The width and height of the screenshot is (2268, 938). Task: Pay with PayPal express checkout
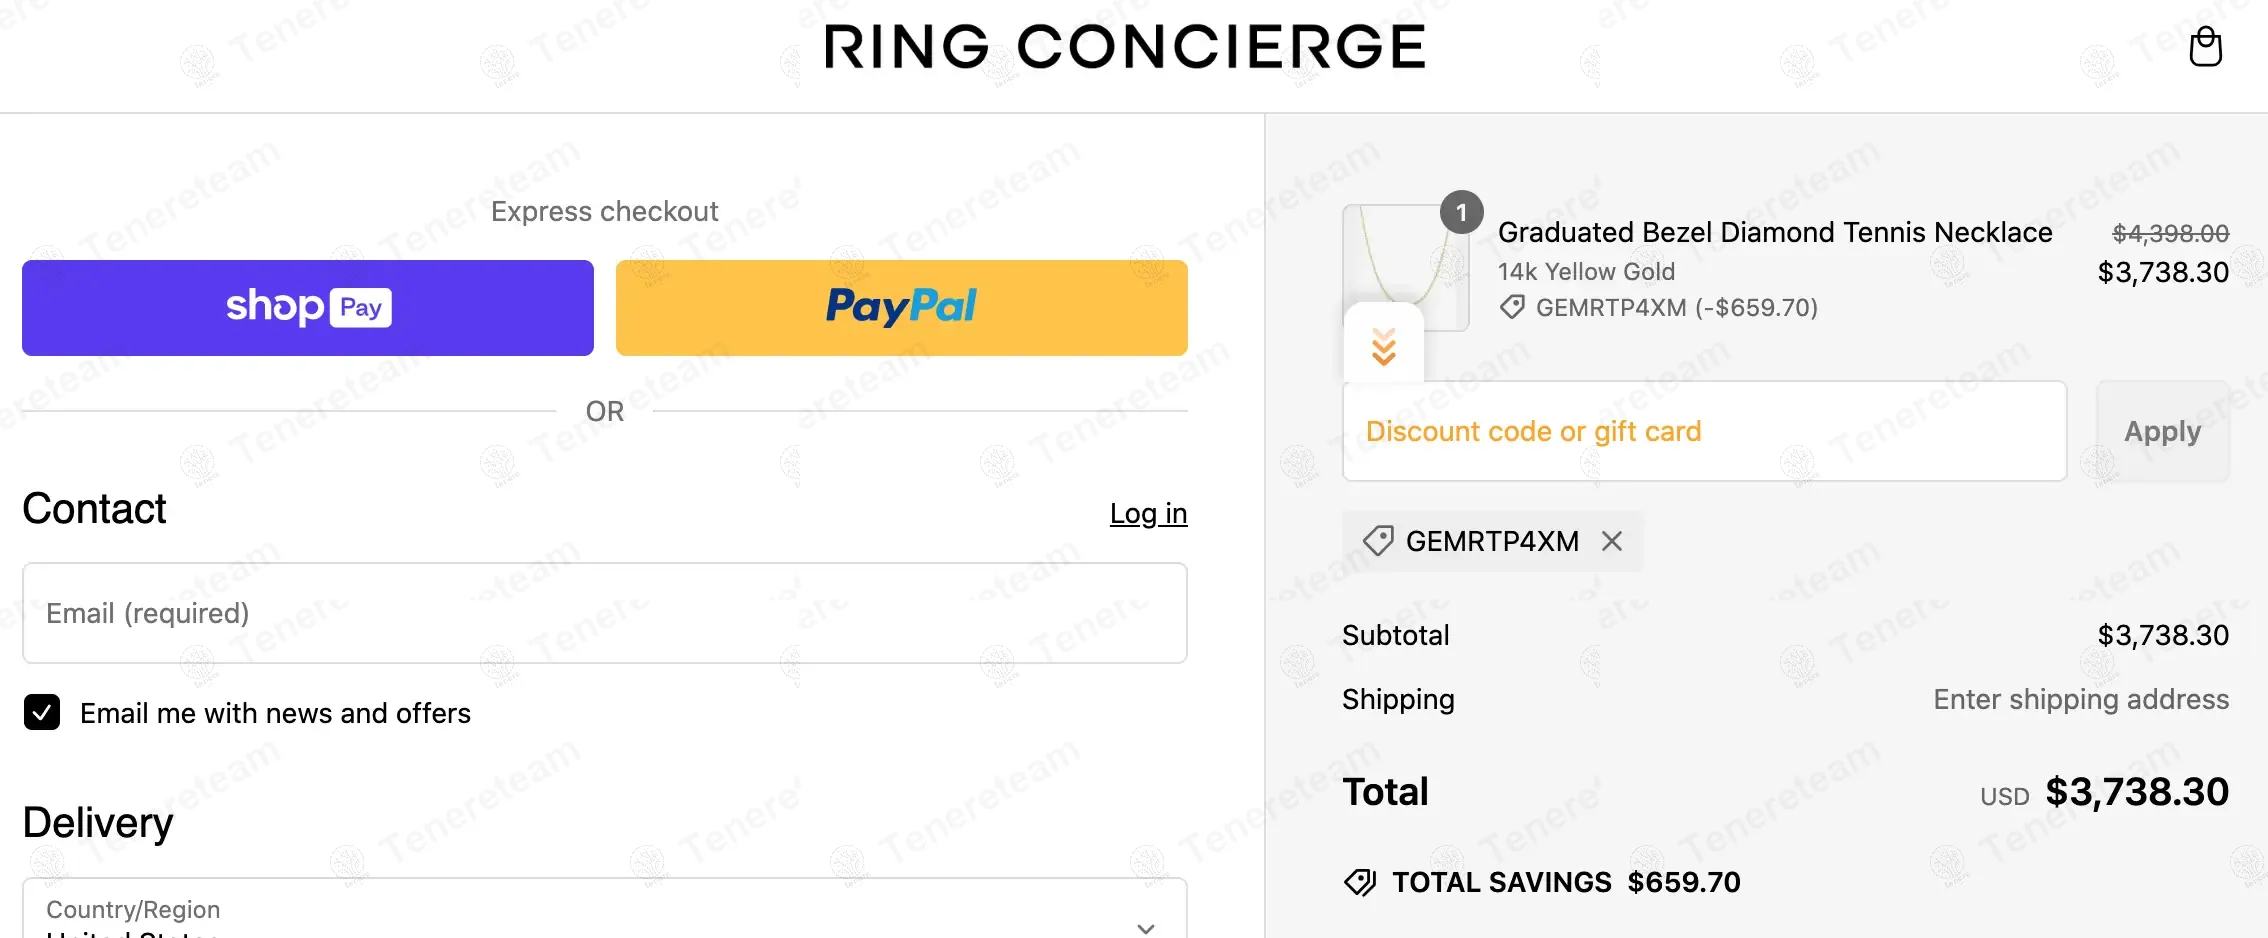click(x=901, y=308)
